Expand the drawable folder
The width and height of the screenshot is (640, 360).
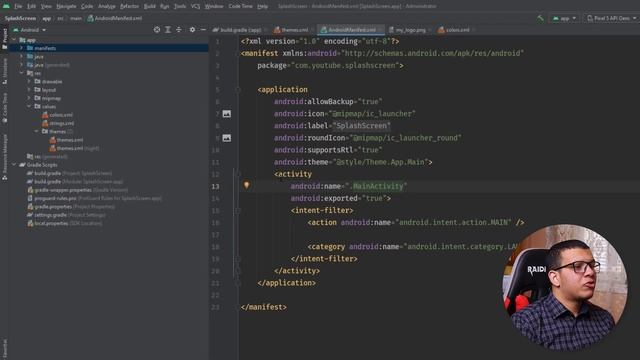[x=29, y=82]
